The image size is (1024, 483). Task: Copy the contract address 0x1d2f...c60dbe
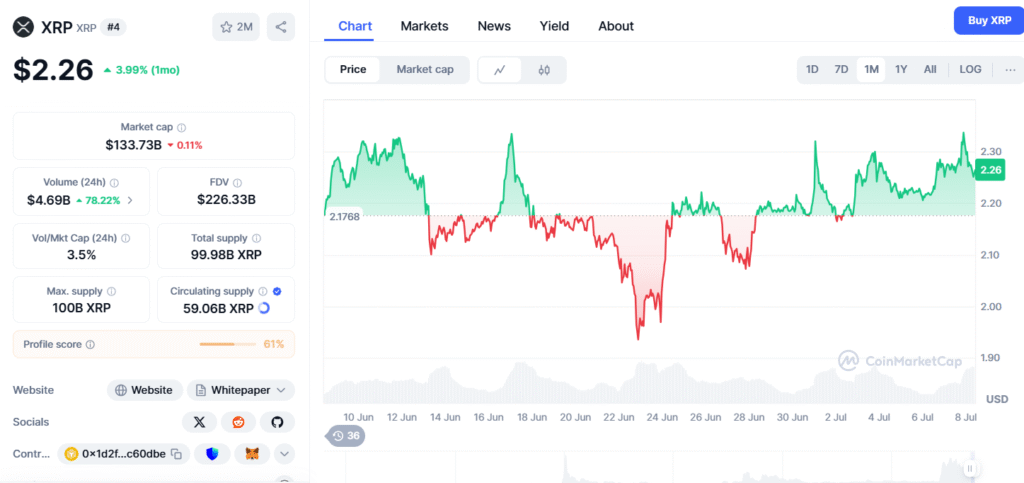coord(176,454)
